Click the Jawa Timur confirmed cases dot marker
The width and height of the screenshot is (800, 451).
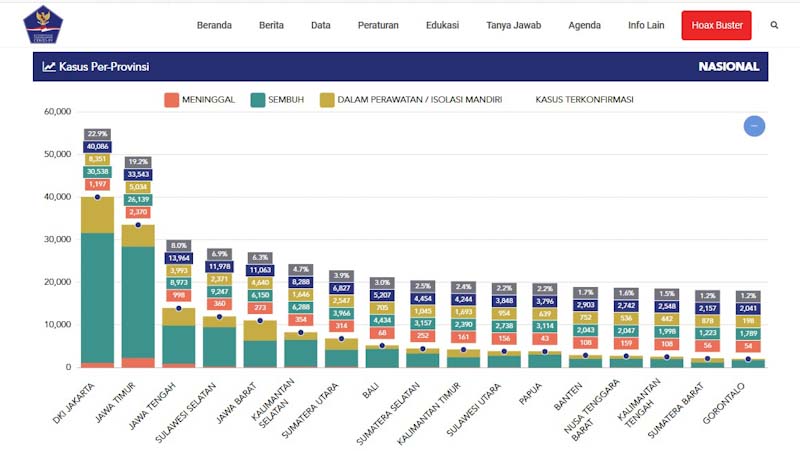pos(138,225)
